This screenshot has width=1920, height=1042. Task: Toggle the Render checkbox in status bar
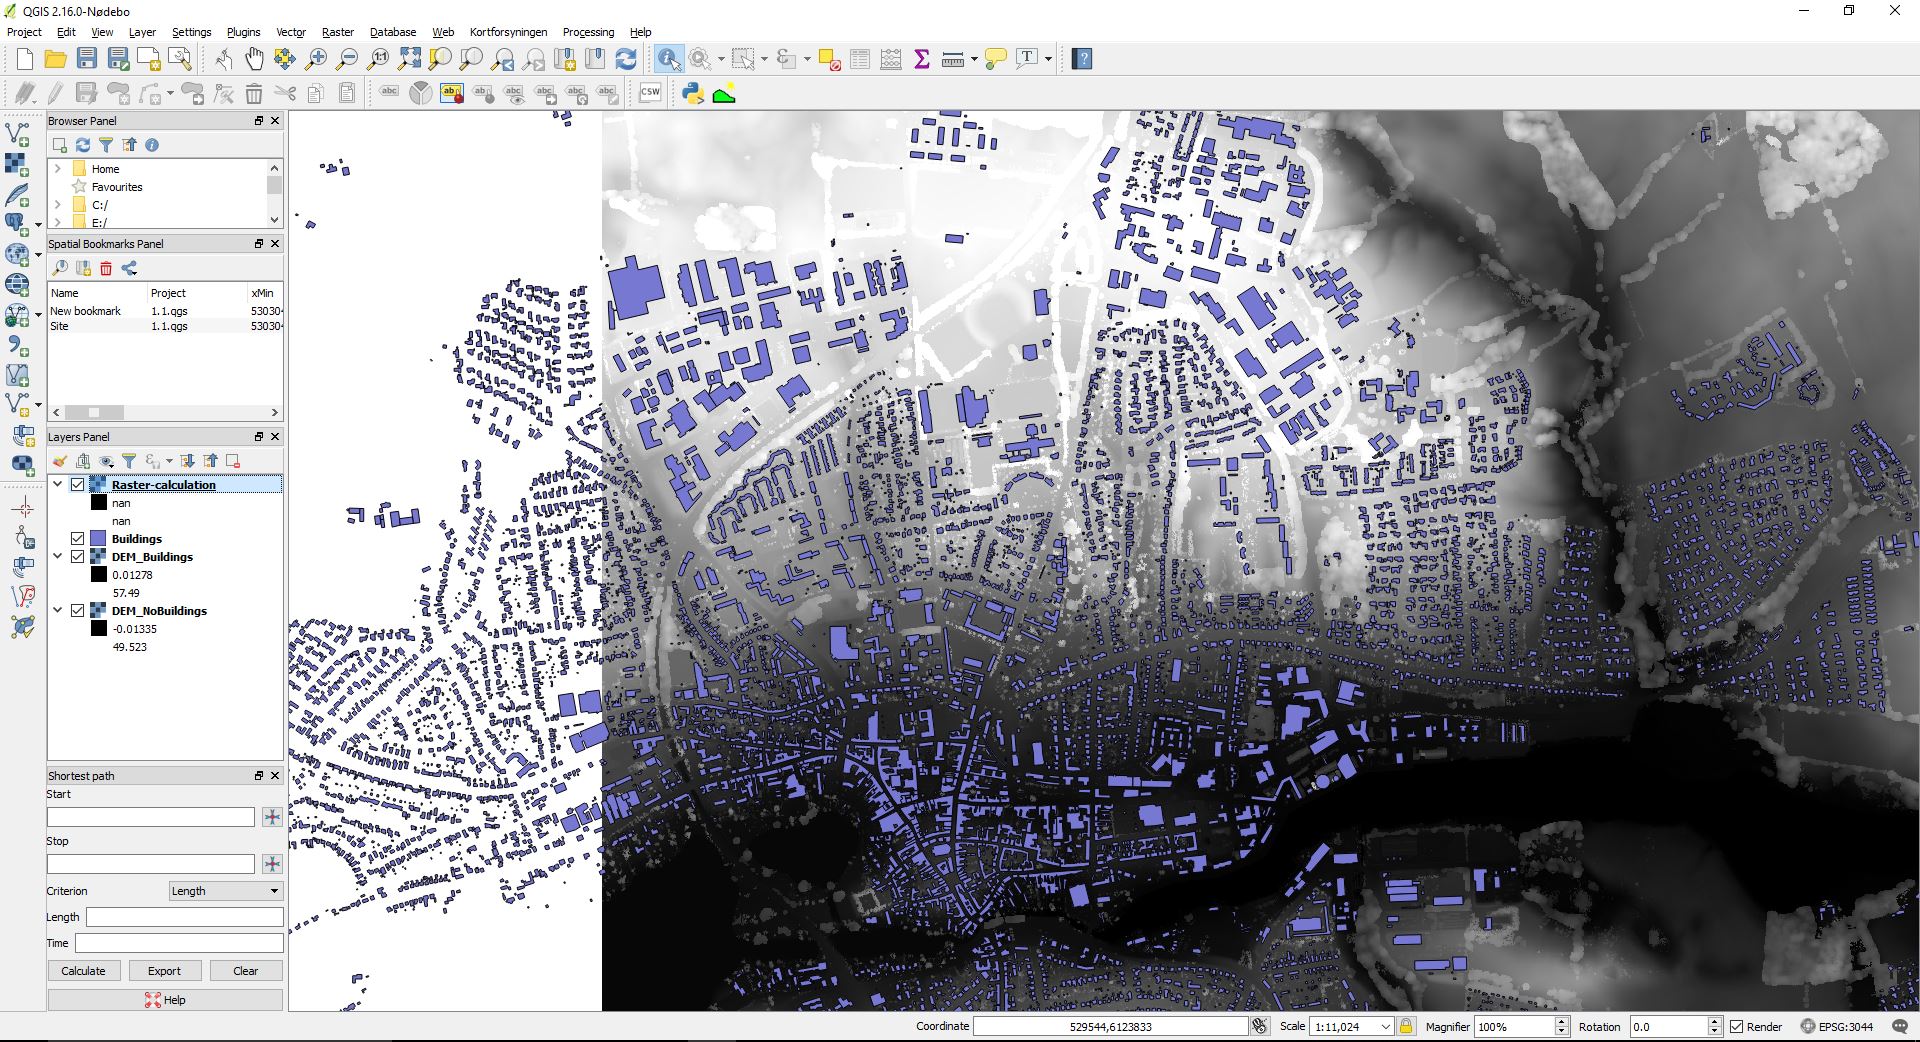tap(1737, 1027)
